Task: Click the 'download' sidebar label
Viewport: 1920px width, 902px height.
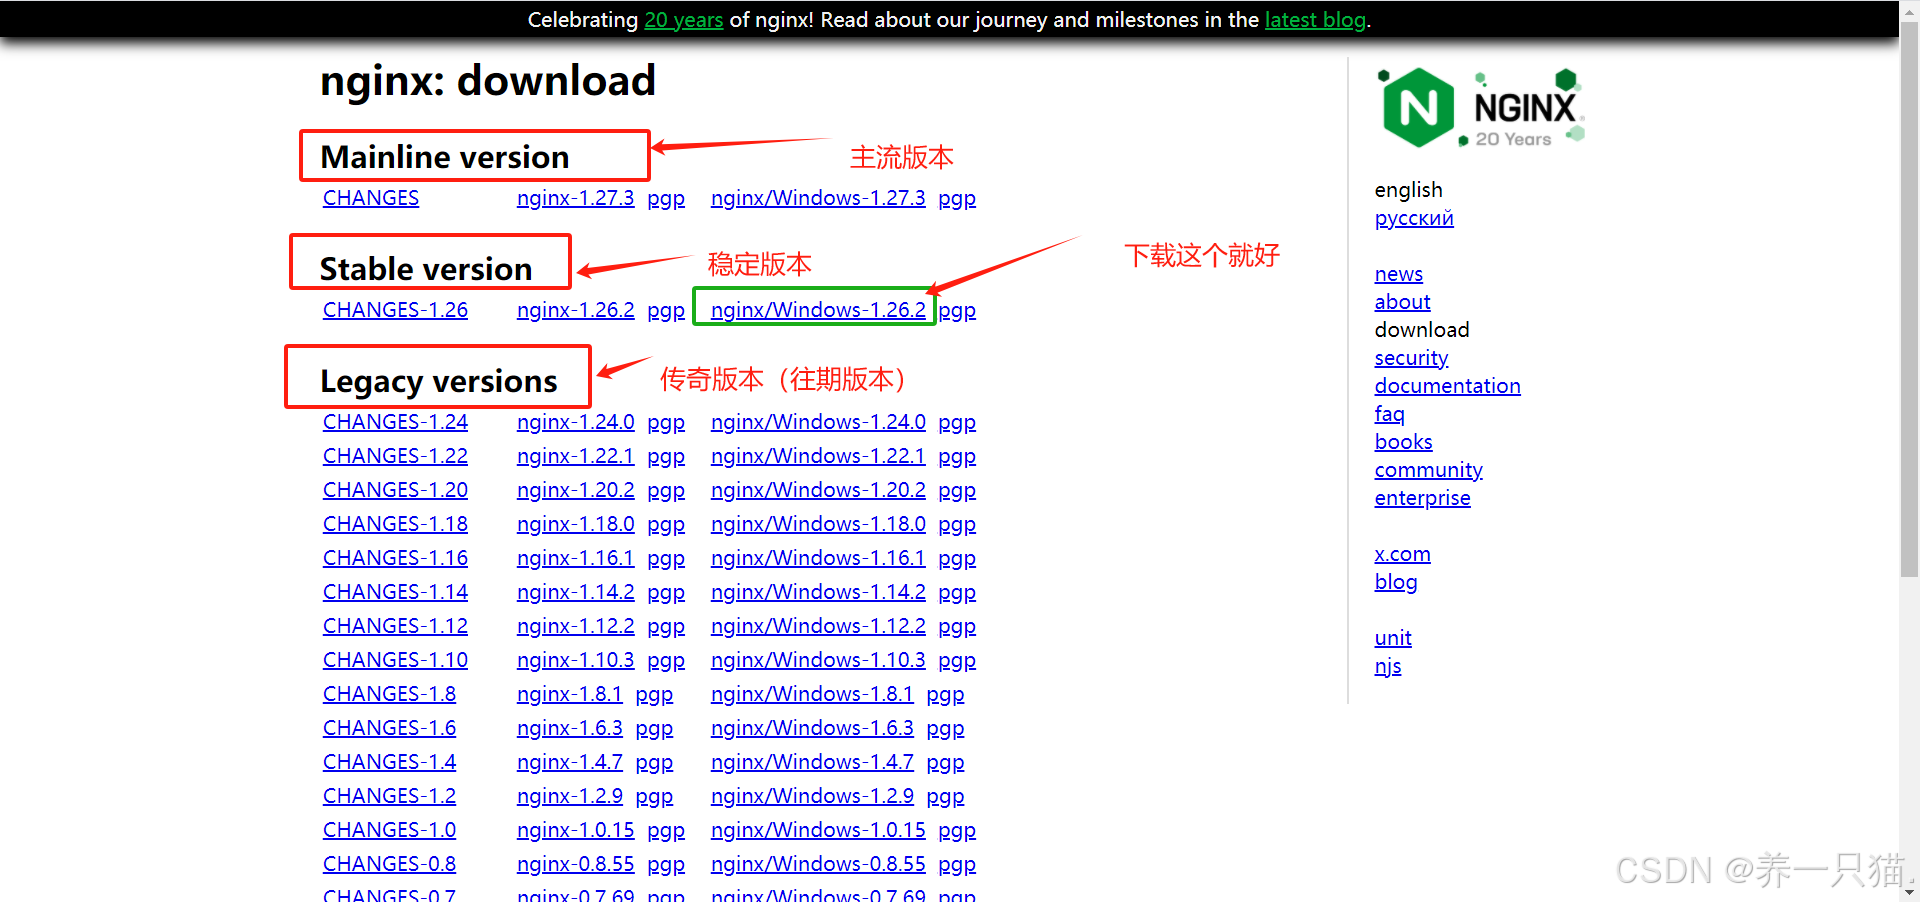Action: [x=1422, y=330]
